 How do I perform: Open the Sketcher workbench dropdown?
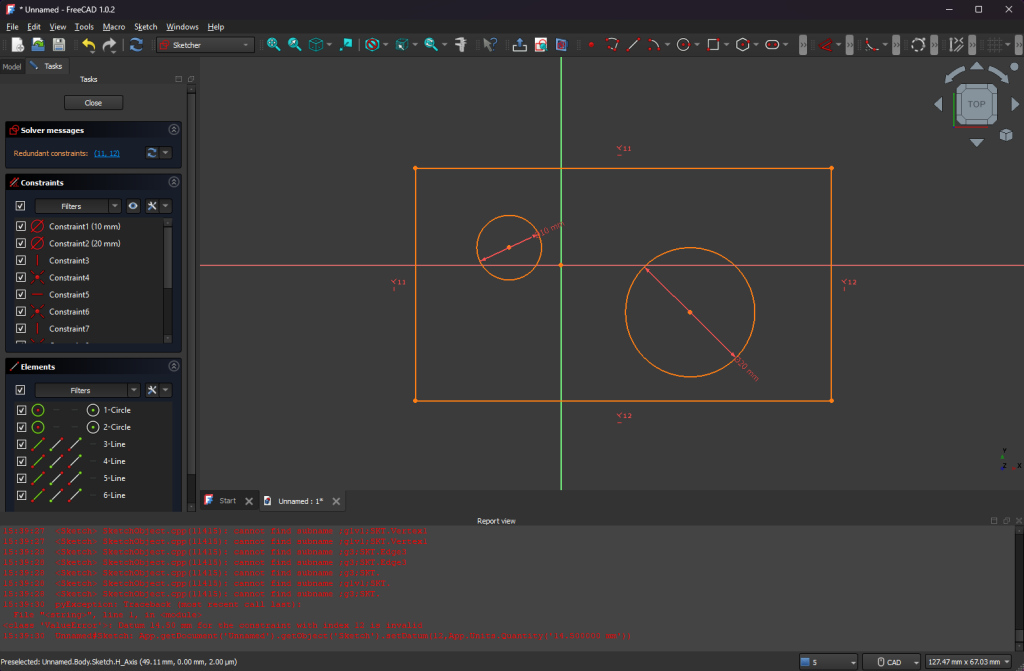point(206,45)
